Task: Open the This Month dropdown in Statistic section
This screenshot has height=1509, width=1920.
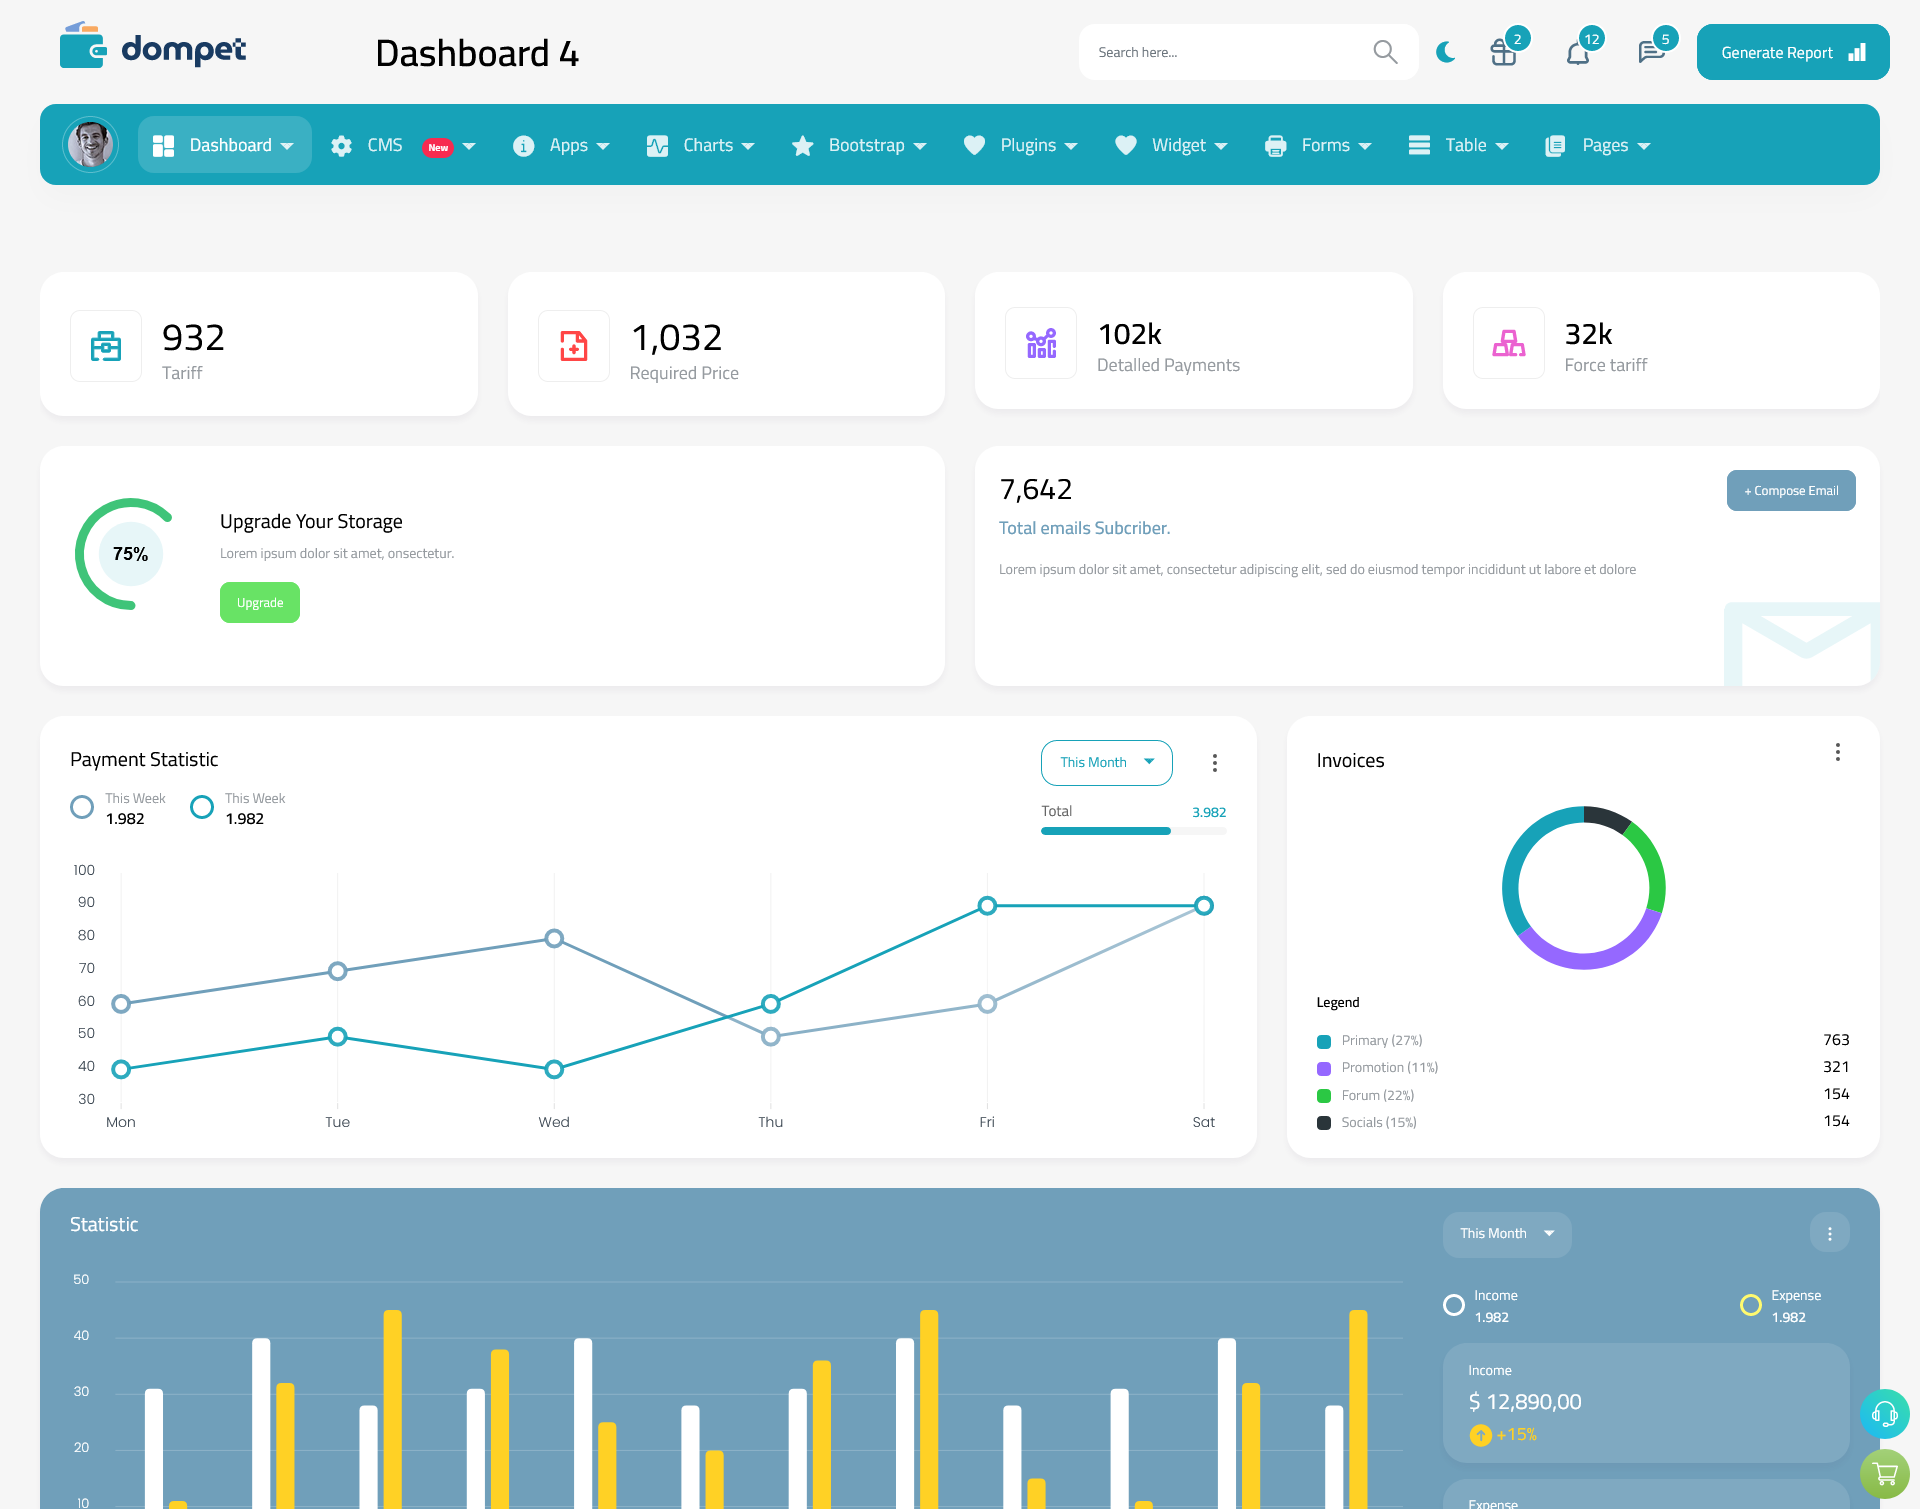Action: point(1504,1233)
